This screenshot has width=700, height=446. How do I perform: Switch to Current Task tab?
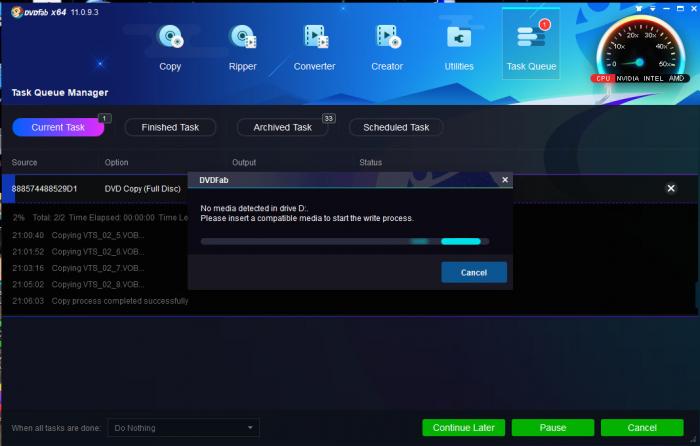(x=58, y=127)
